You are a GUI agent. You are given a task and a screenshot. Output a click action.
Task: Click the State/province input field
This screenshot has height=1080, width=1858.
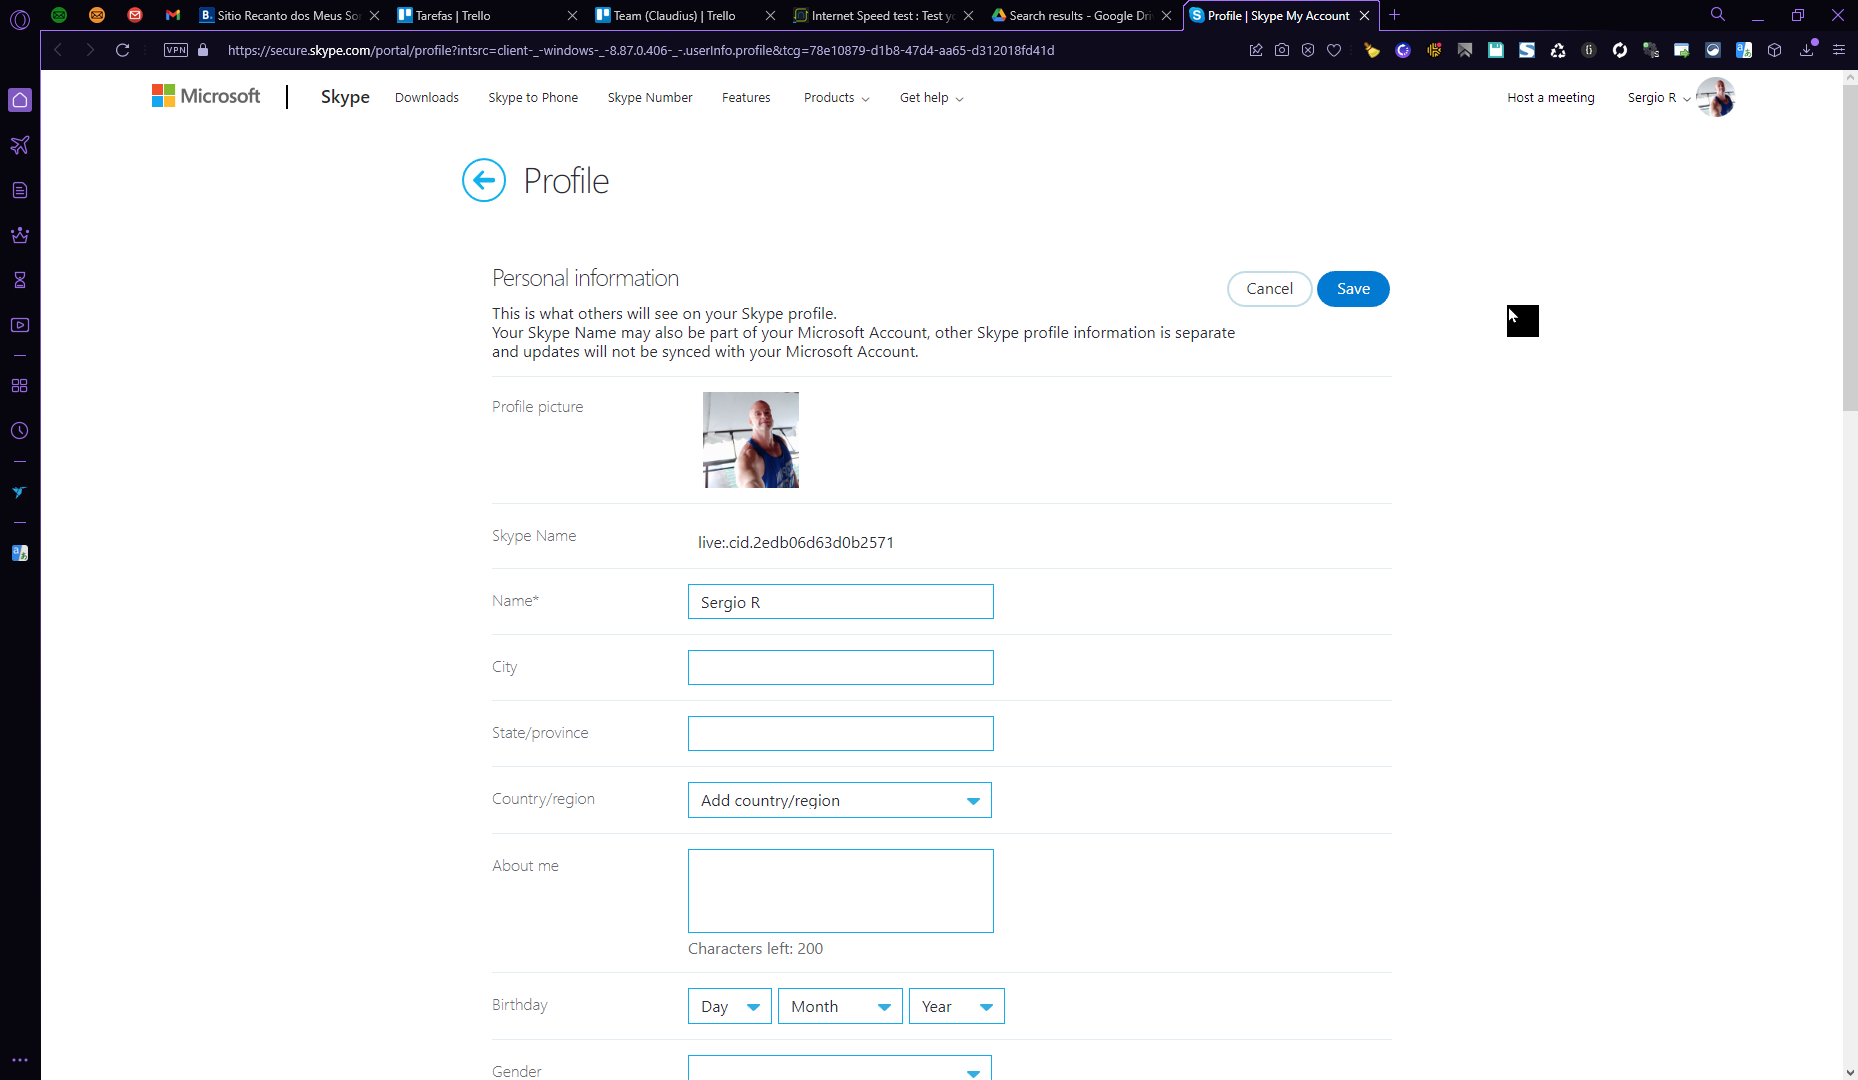pos(841,734)
